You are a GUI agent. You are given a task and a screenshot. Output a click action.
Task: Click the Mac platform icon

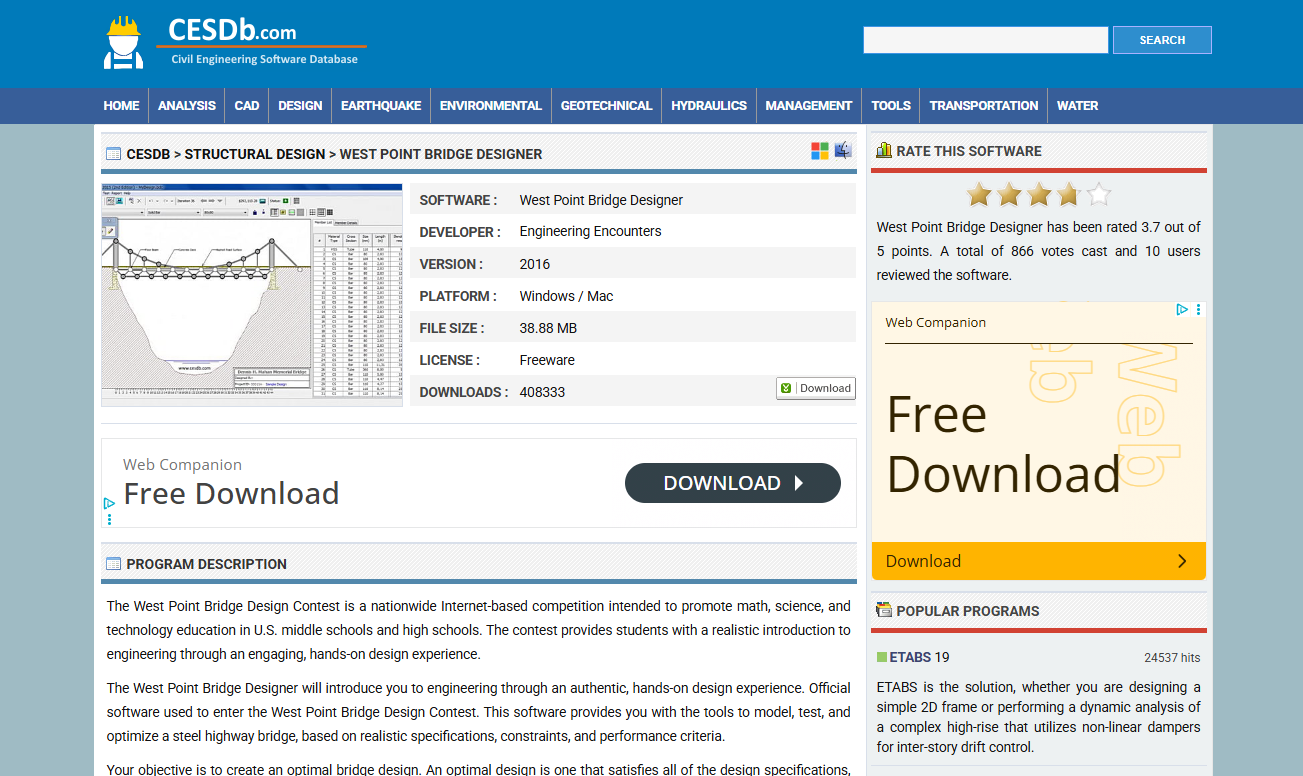(x=844, y=151)
